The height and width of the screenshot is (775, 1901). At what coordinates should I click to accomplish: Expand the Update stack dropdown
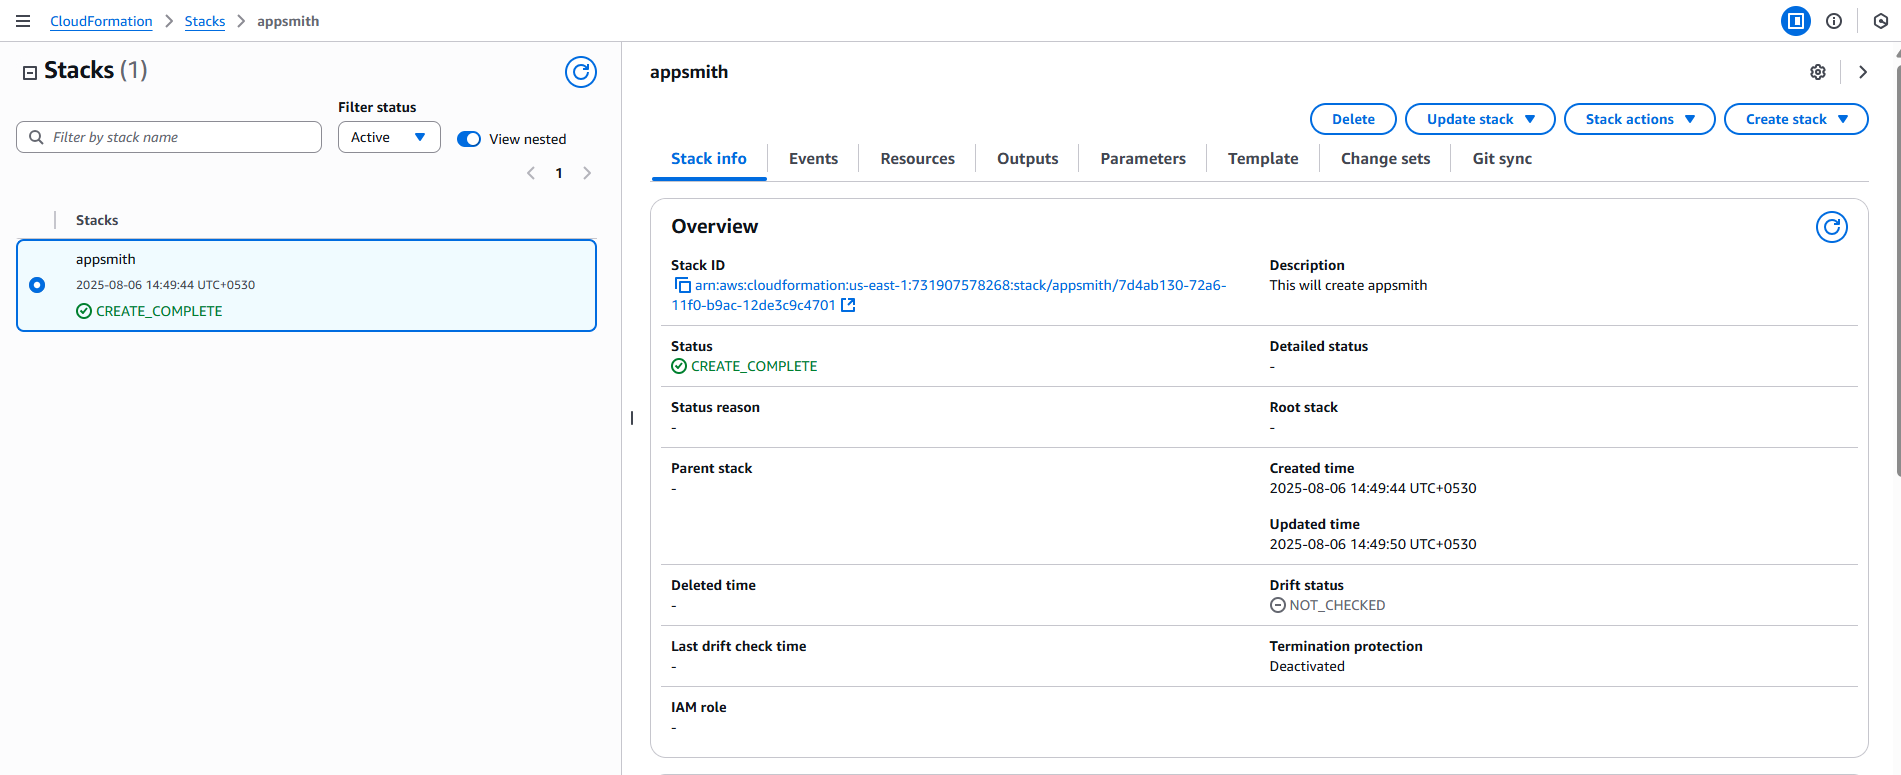point(1480,119)
